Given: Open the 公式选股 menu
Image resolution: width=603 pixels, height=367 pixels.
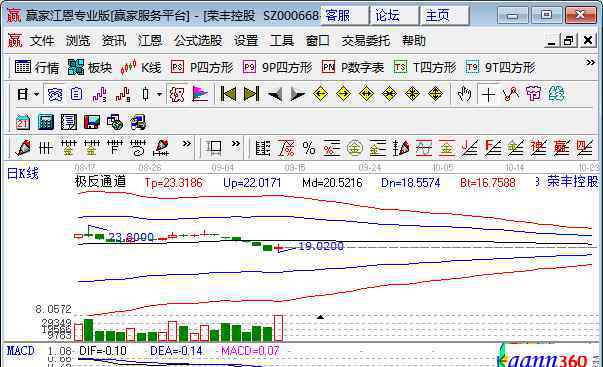Looking at the screenshot, I should [198, 40].
